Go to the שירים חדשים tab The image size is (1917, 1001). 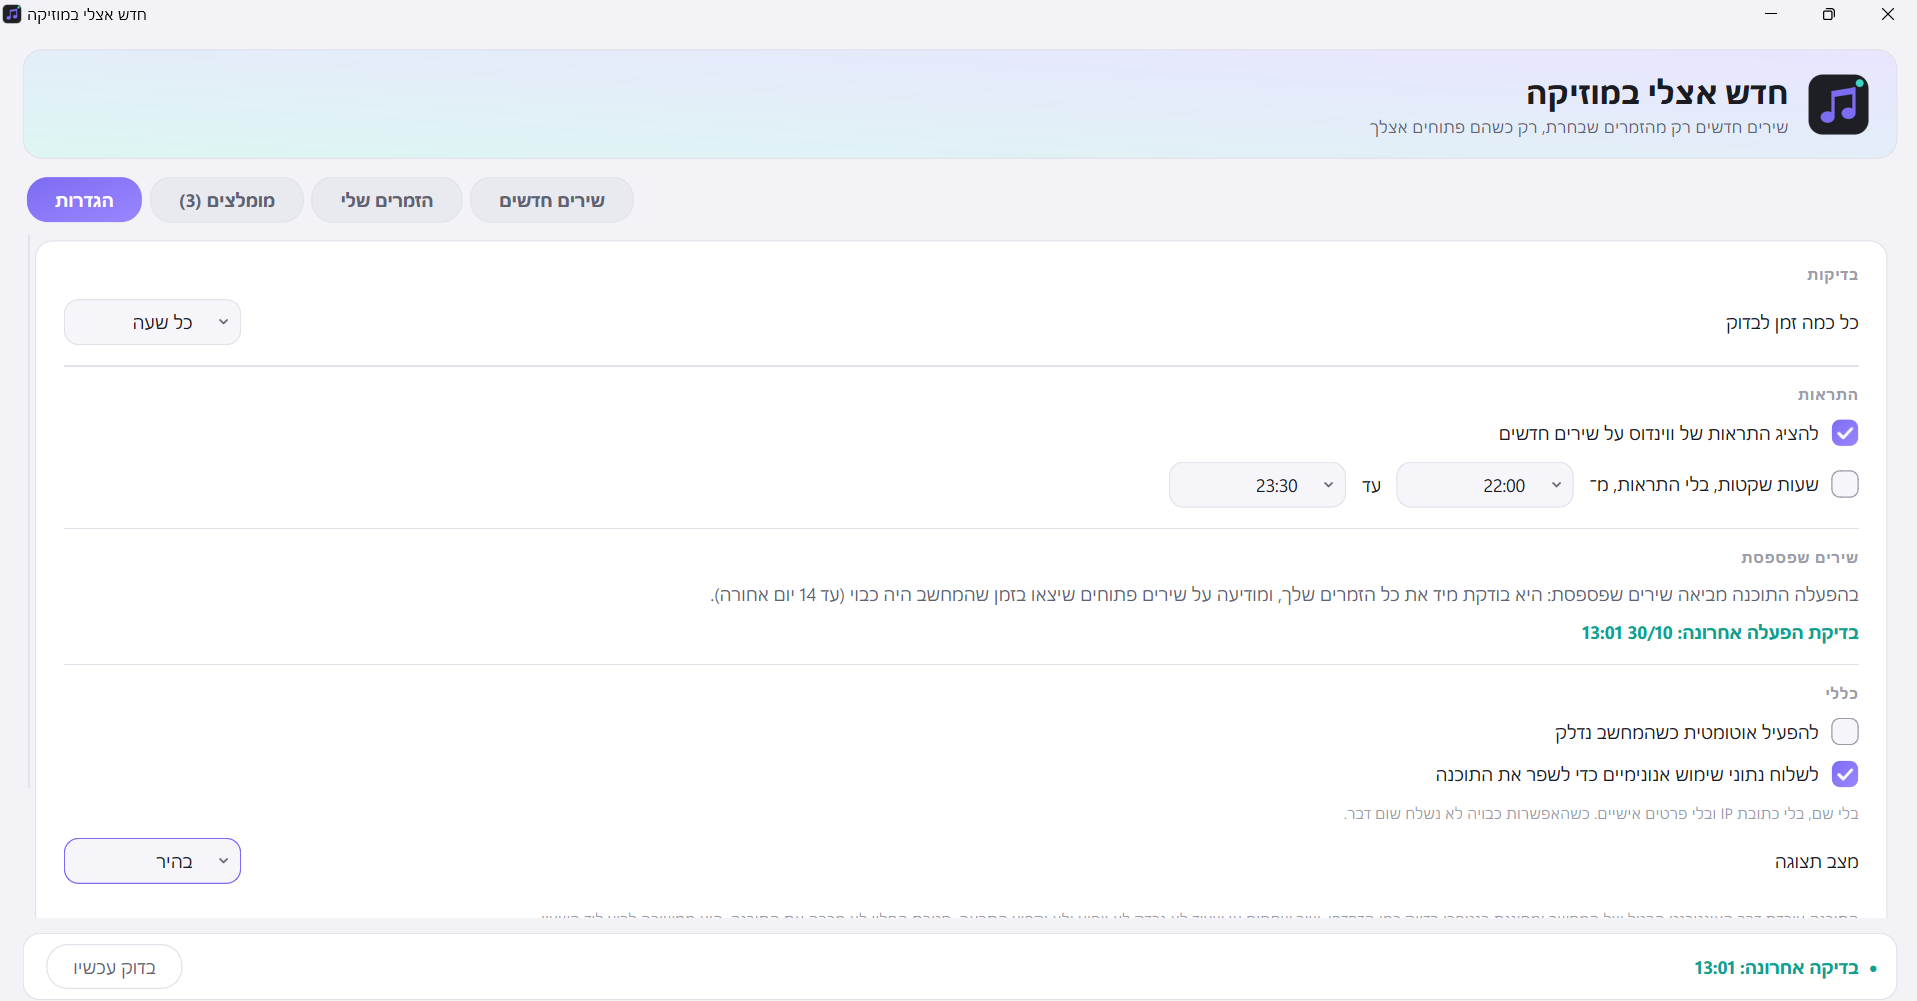pos(552,200)
